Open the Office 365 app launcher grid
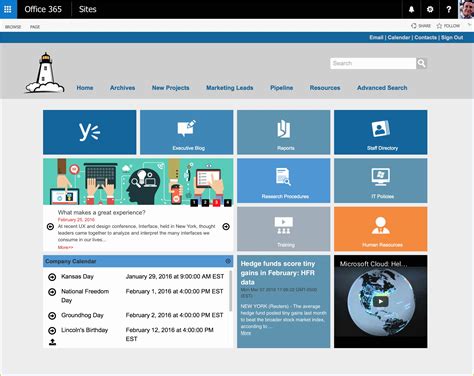 pyautogui.click(x=8, y=9)
